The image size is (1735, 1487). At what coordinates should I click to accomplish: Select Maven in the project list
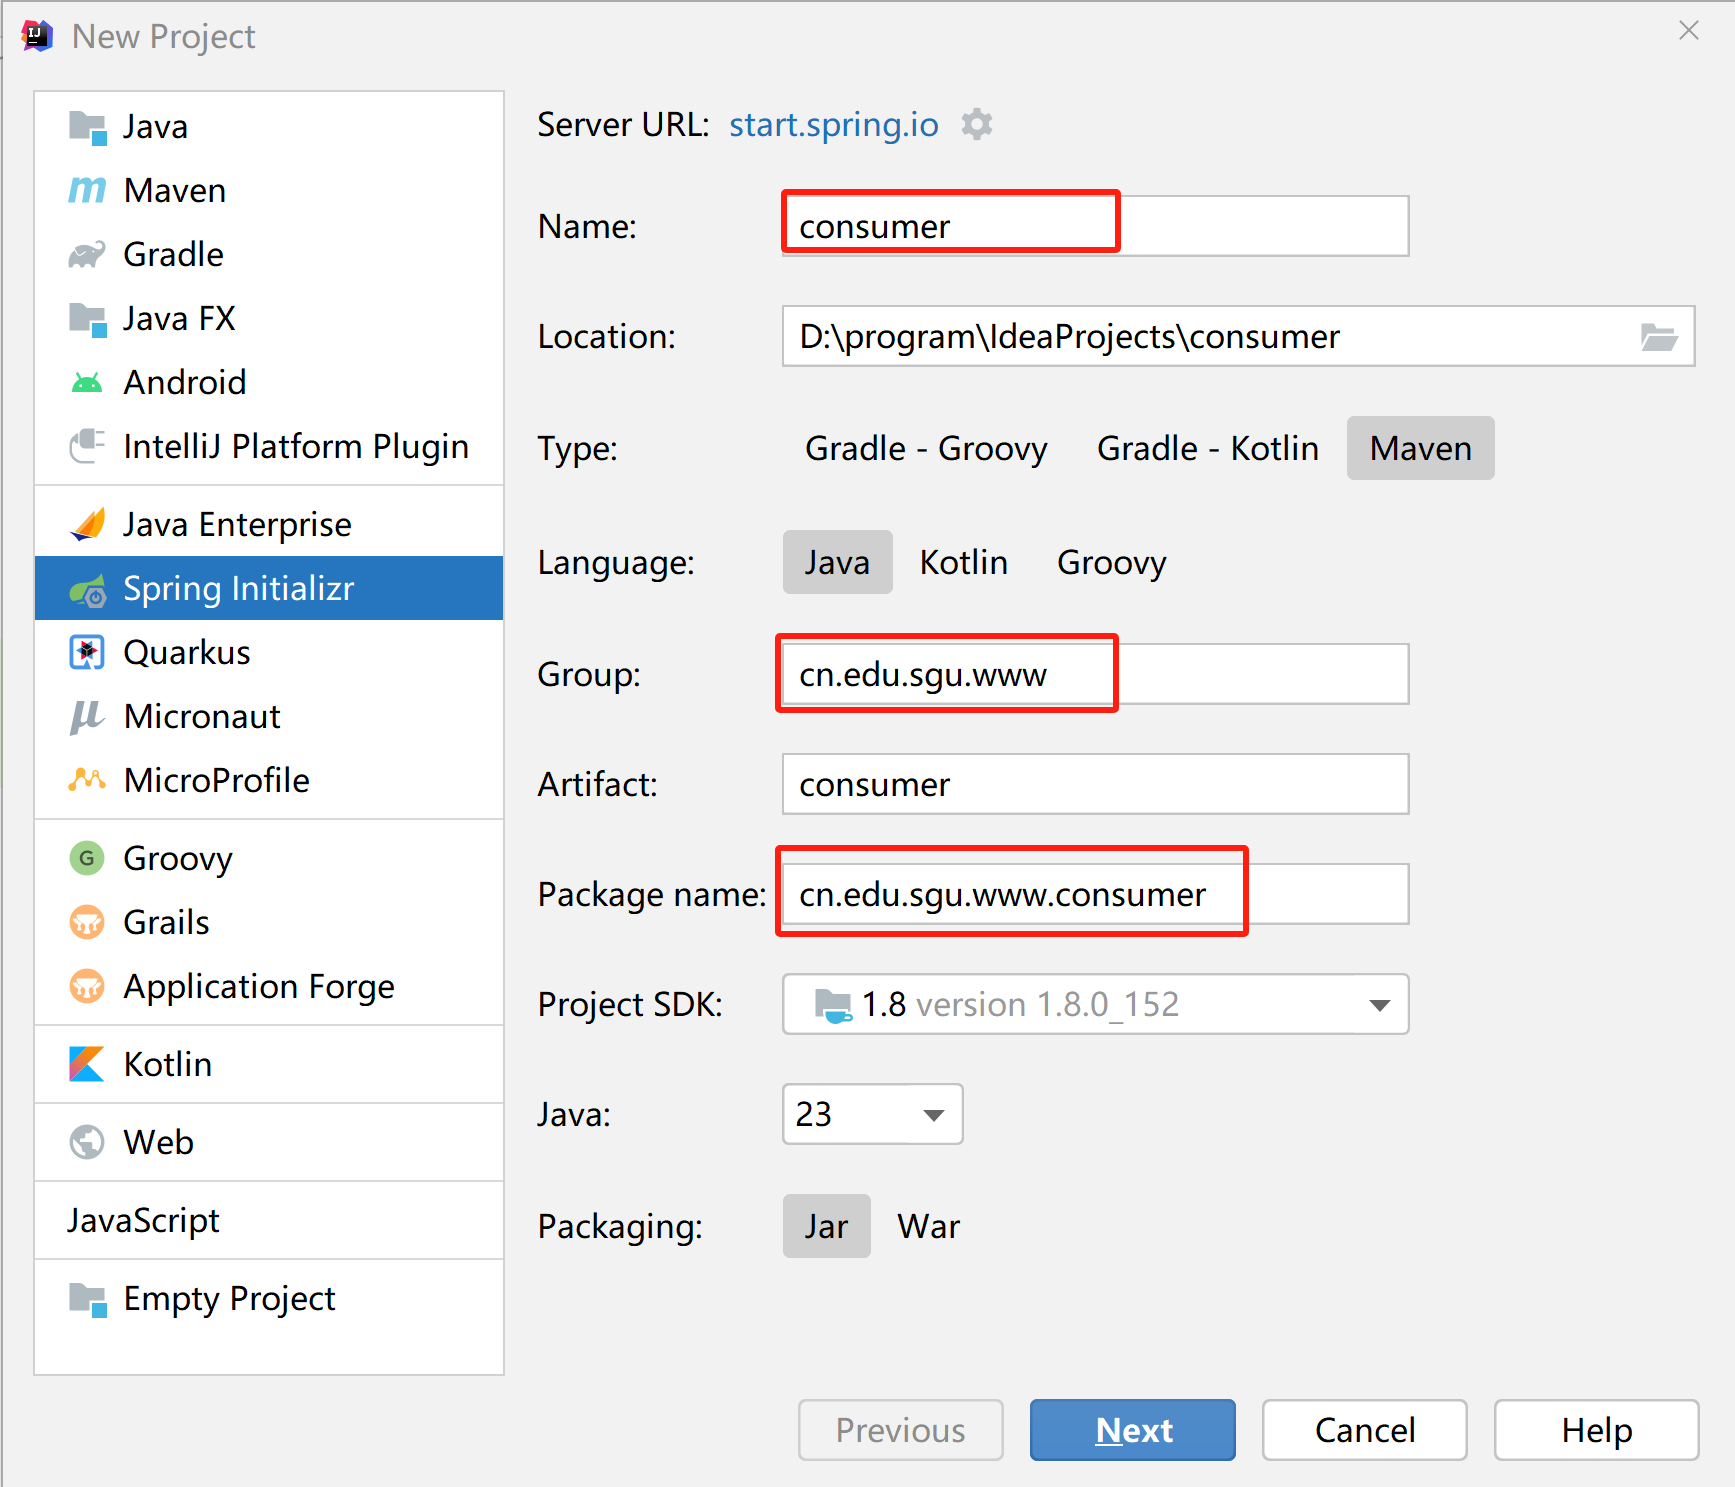tap(269, 190)
